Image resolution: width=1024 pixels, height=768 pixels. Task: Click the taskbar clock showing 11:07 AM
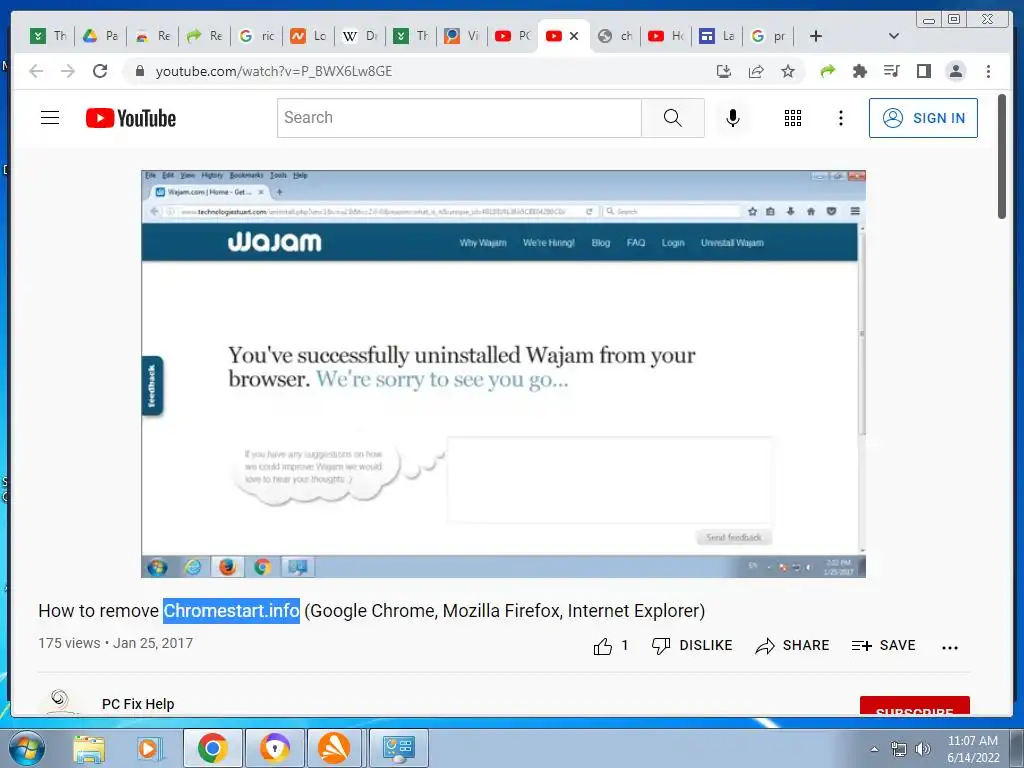[x=972, y=749]
